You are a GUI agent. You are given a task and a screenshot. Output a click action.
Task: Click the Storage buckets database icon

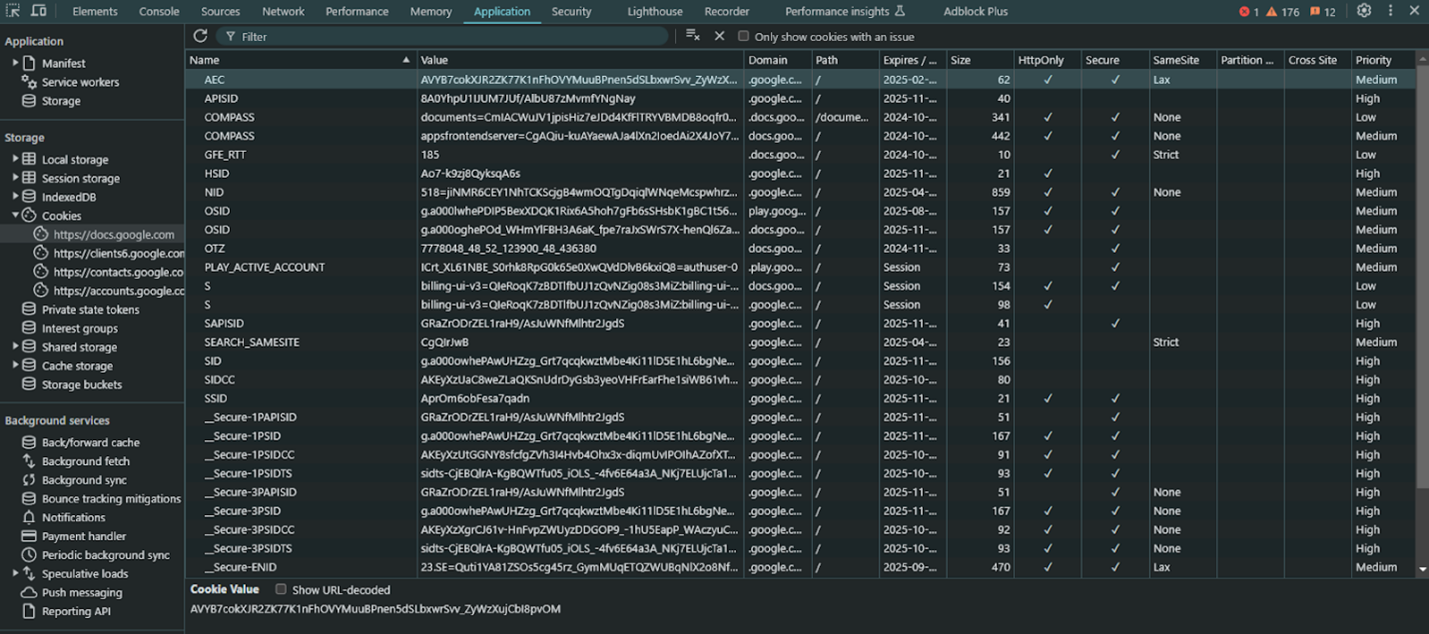(x=29, y=385)
